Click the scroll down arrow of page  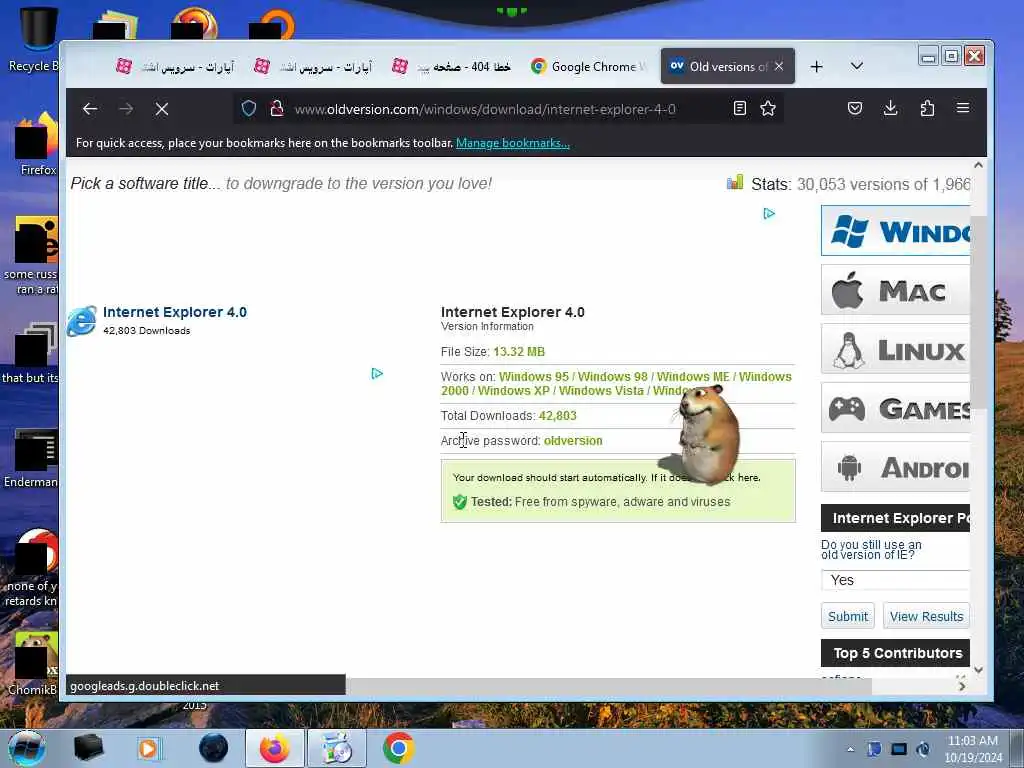tap(978, 669)
